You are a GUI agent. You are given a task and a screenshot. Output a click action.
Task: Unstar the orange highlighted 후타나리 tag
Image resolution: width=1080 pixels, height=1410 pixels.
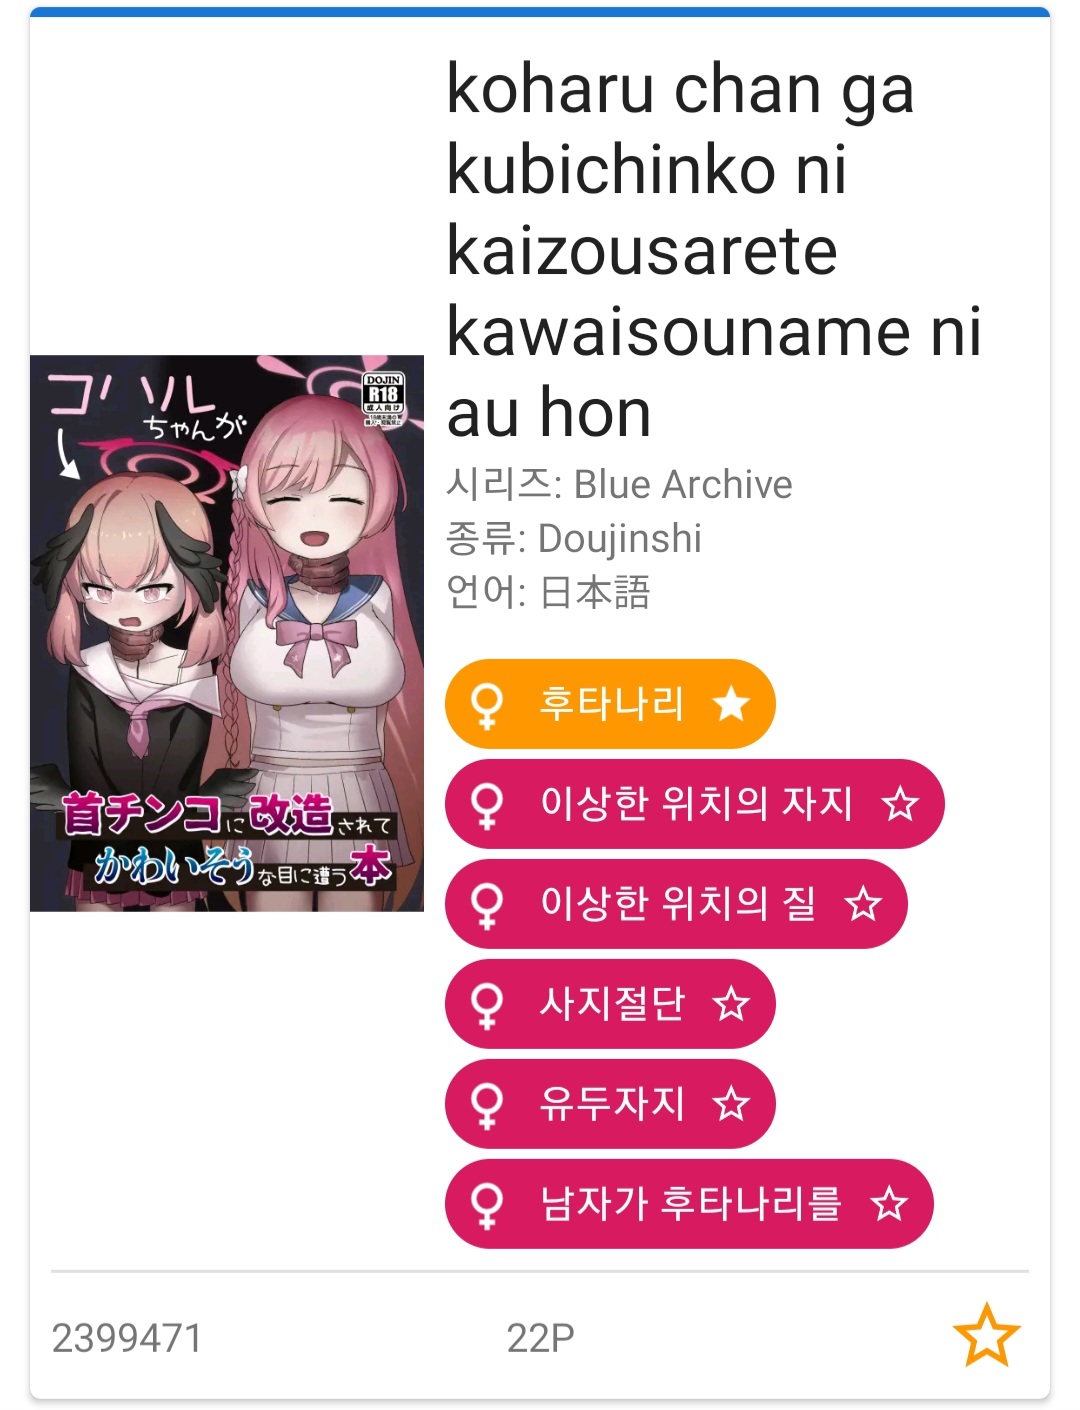pyautogui.click(x=731, y=704)
